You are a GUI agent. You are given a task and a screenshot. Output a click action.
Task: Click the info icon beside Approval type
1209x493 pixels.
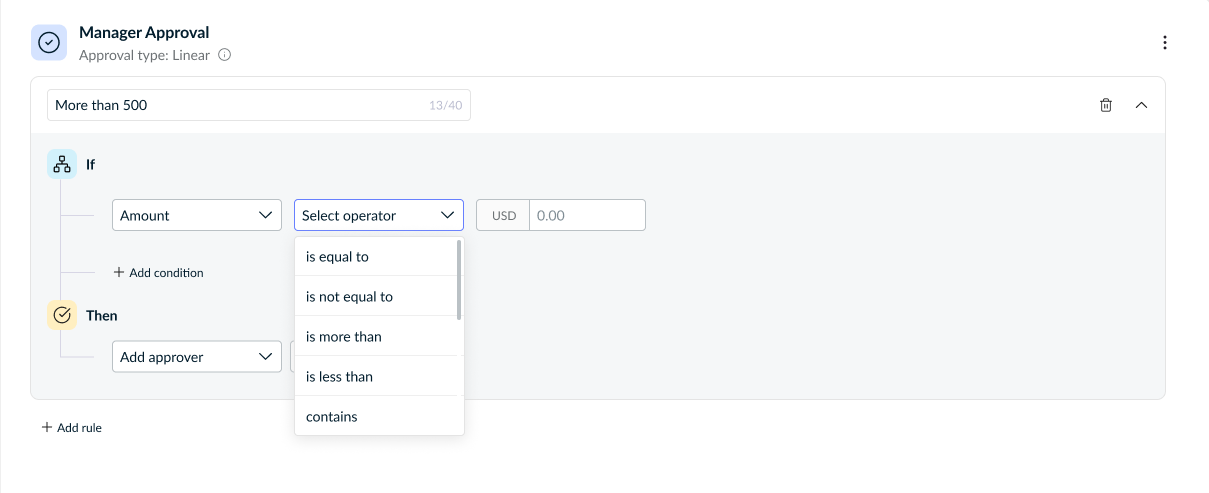coord(224,55)
